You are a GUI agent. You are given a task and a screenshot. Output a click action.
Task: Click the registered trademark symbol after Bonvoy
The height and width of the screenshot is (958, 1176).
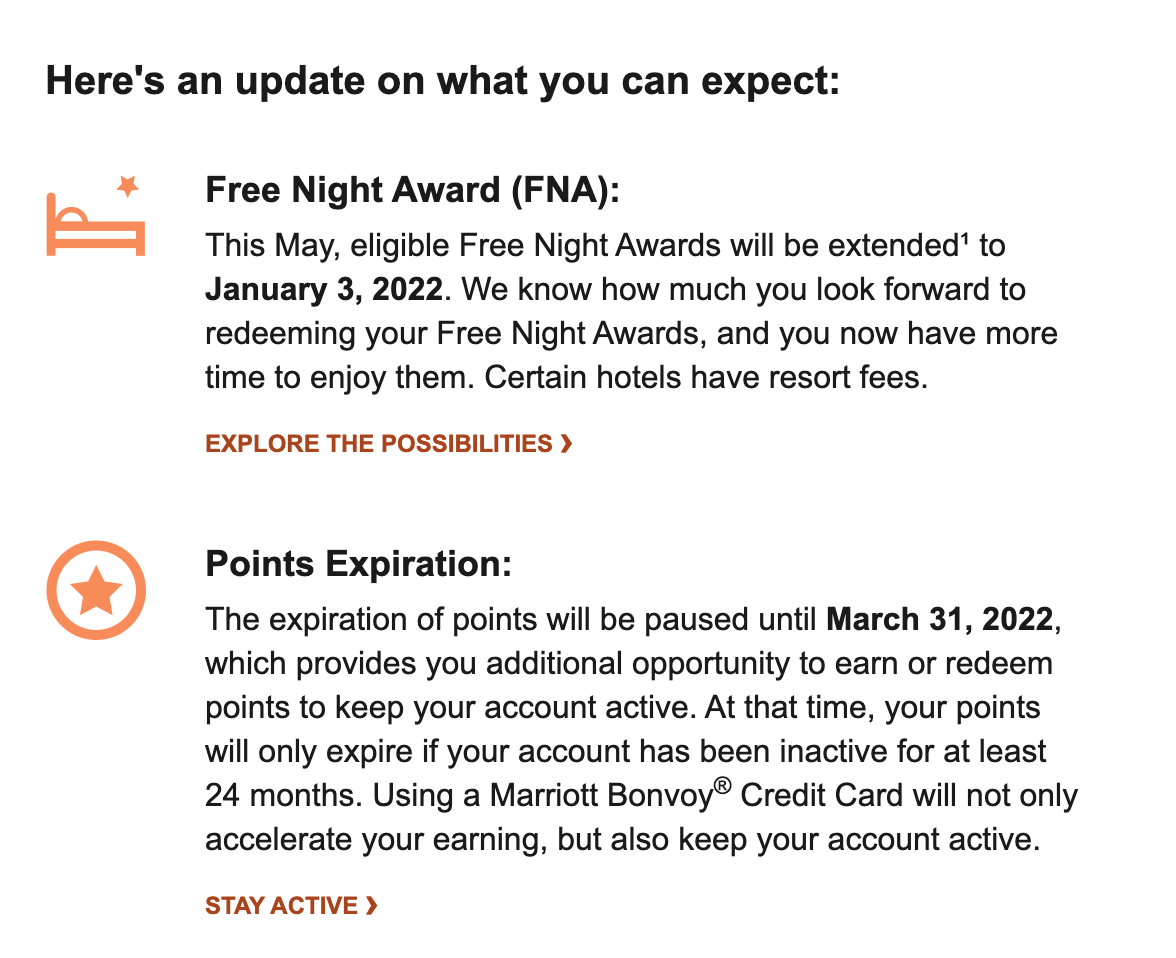pyautogui.click(x=722, y=786)
